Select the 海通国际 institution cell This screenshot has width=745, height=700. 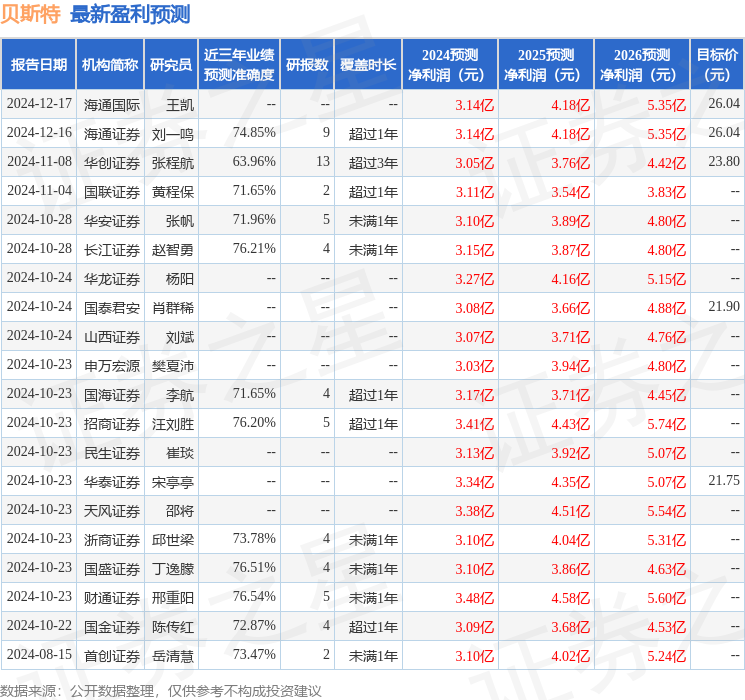coord(112,105)
